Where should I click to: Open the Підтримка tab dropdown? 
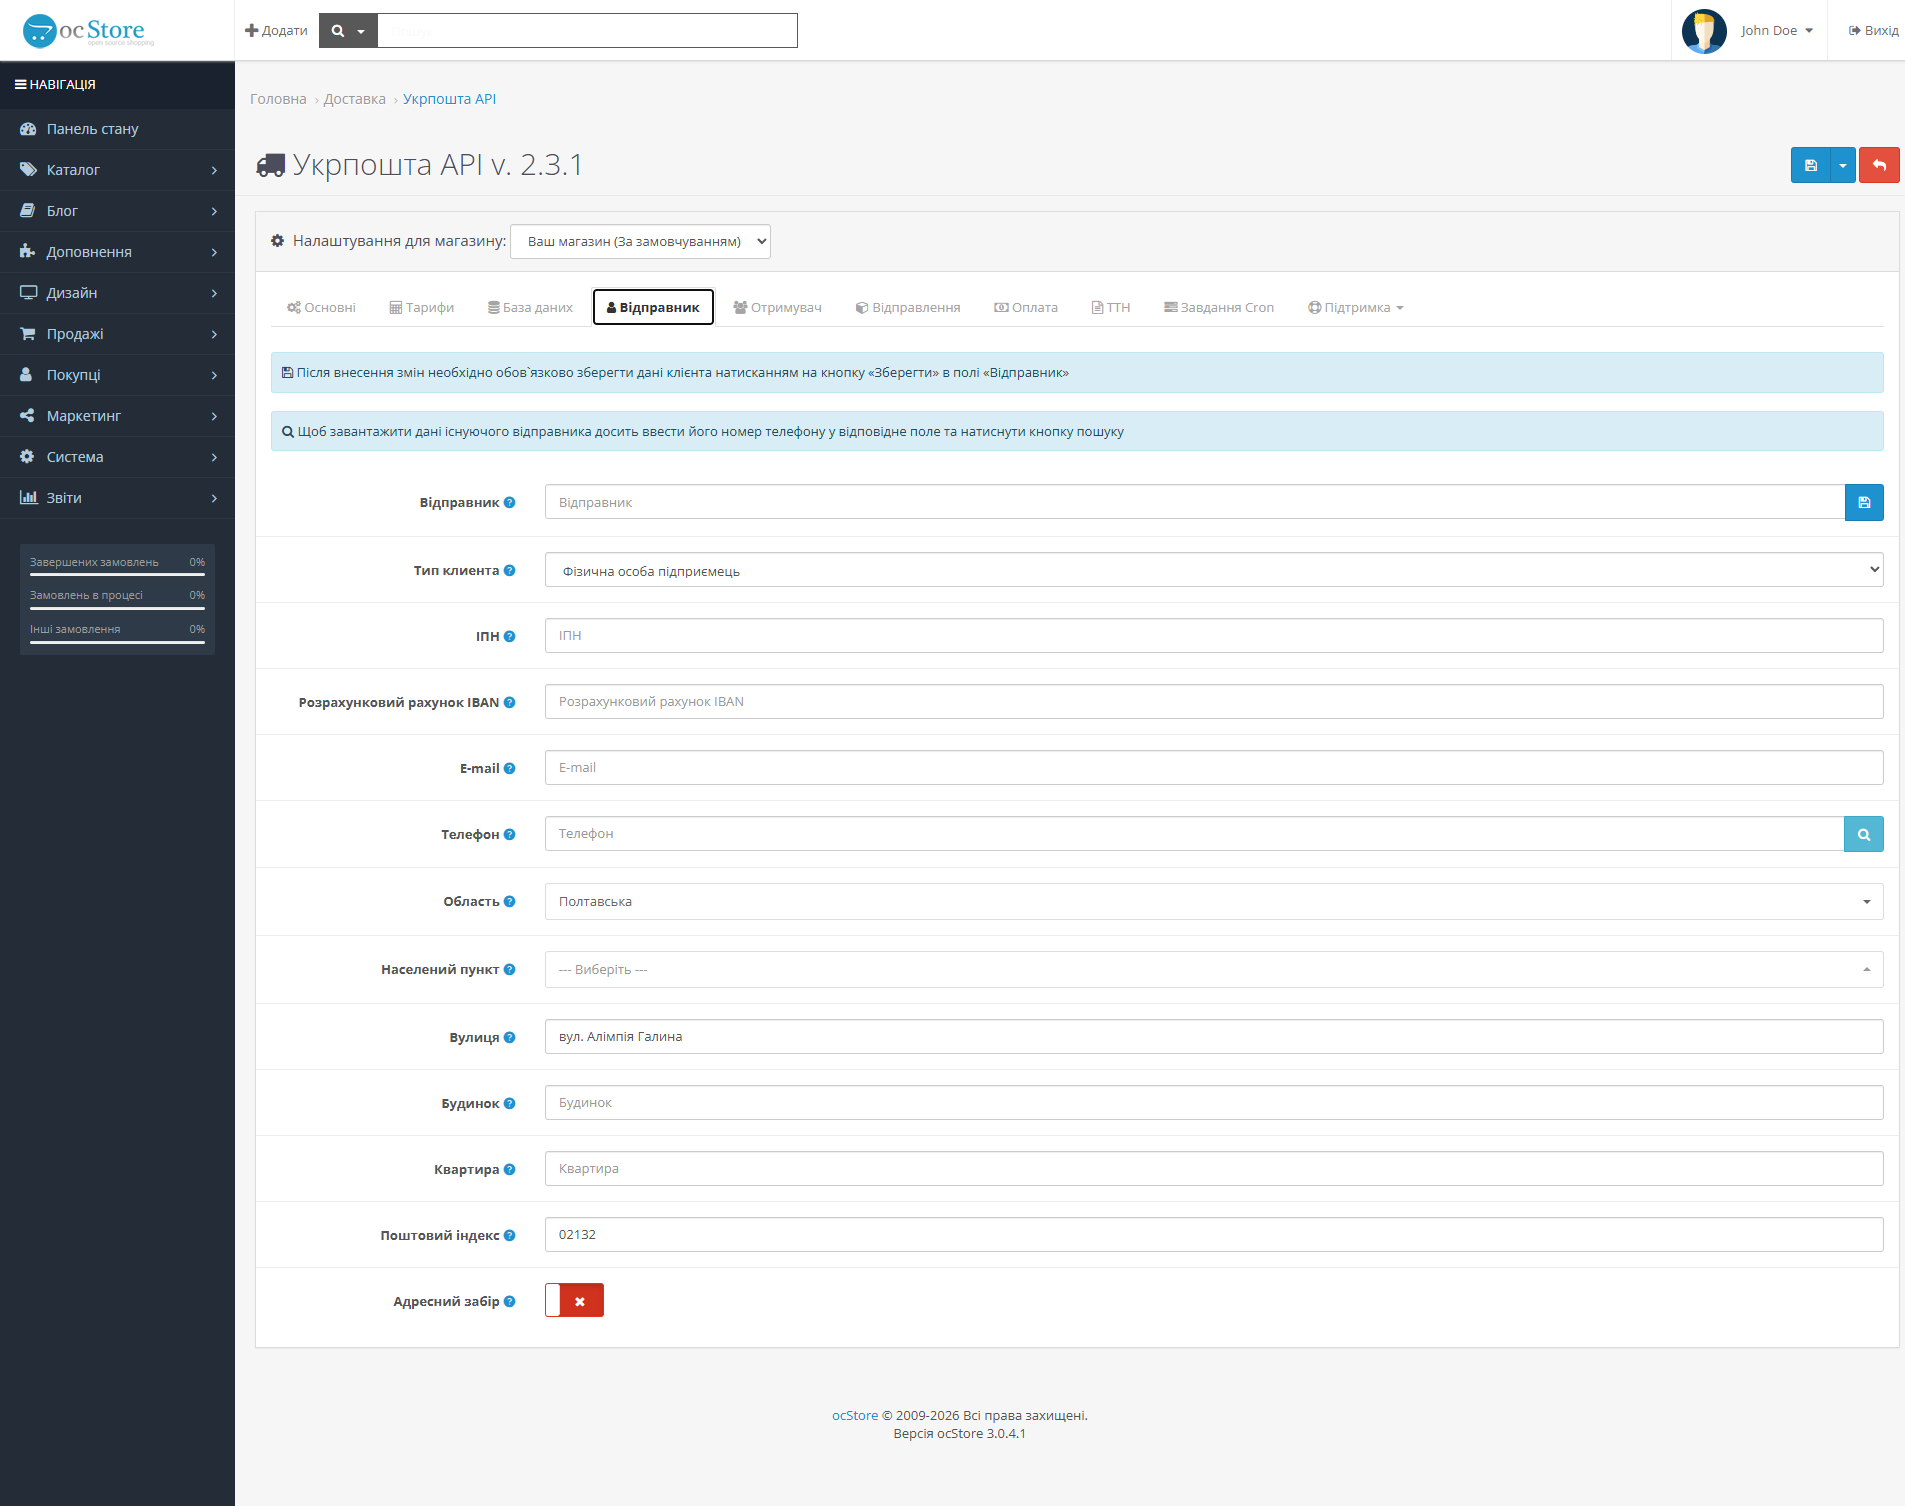(x=1356, y=307)
